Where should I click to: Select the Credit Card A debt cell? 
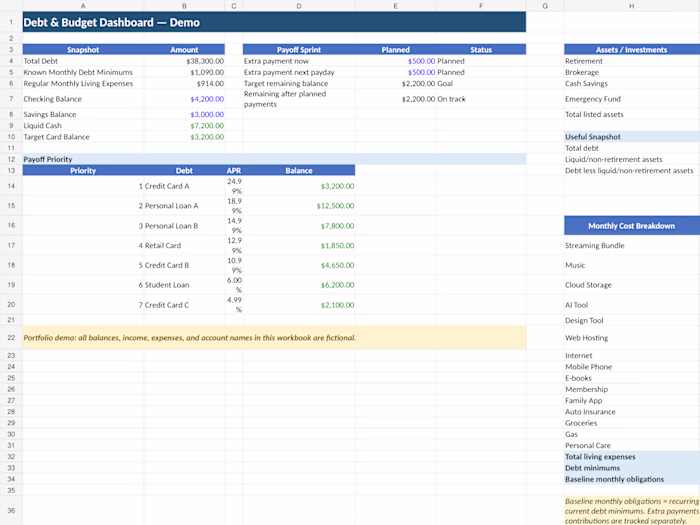click(184, 186)
